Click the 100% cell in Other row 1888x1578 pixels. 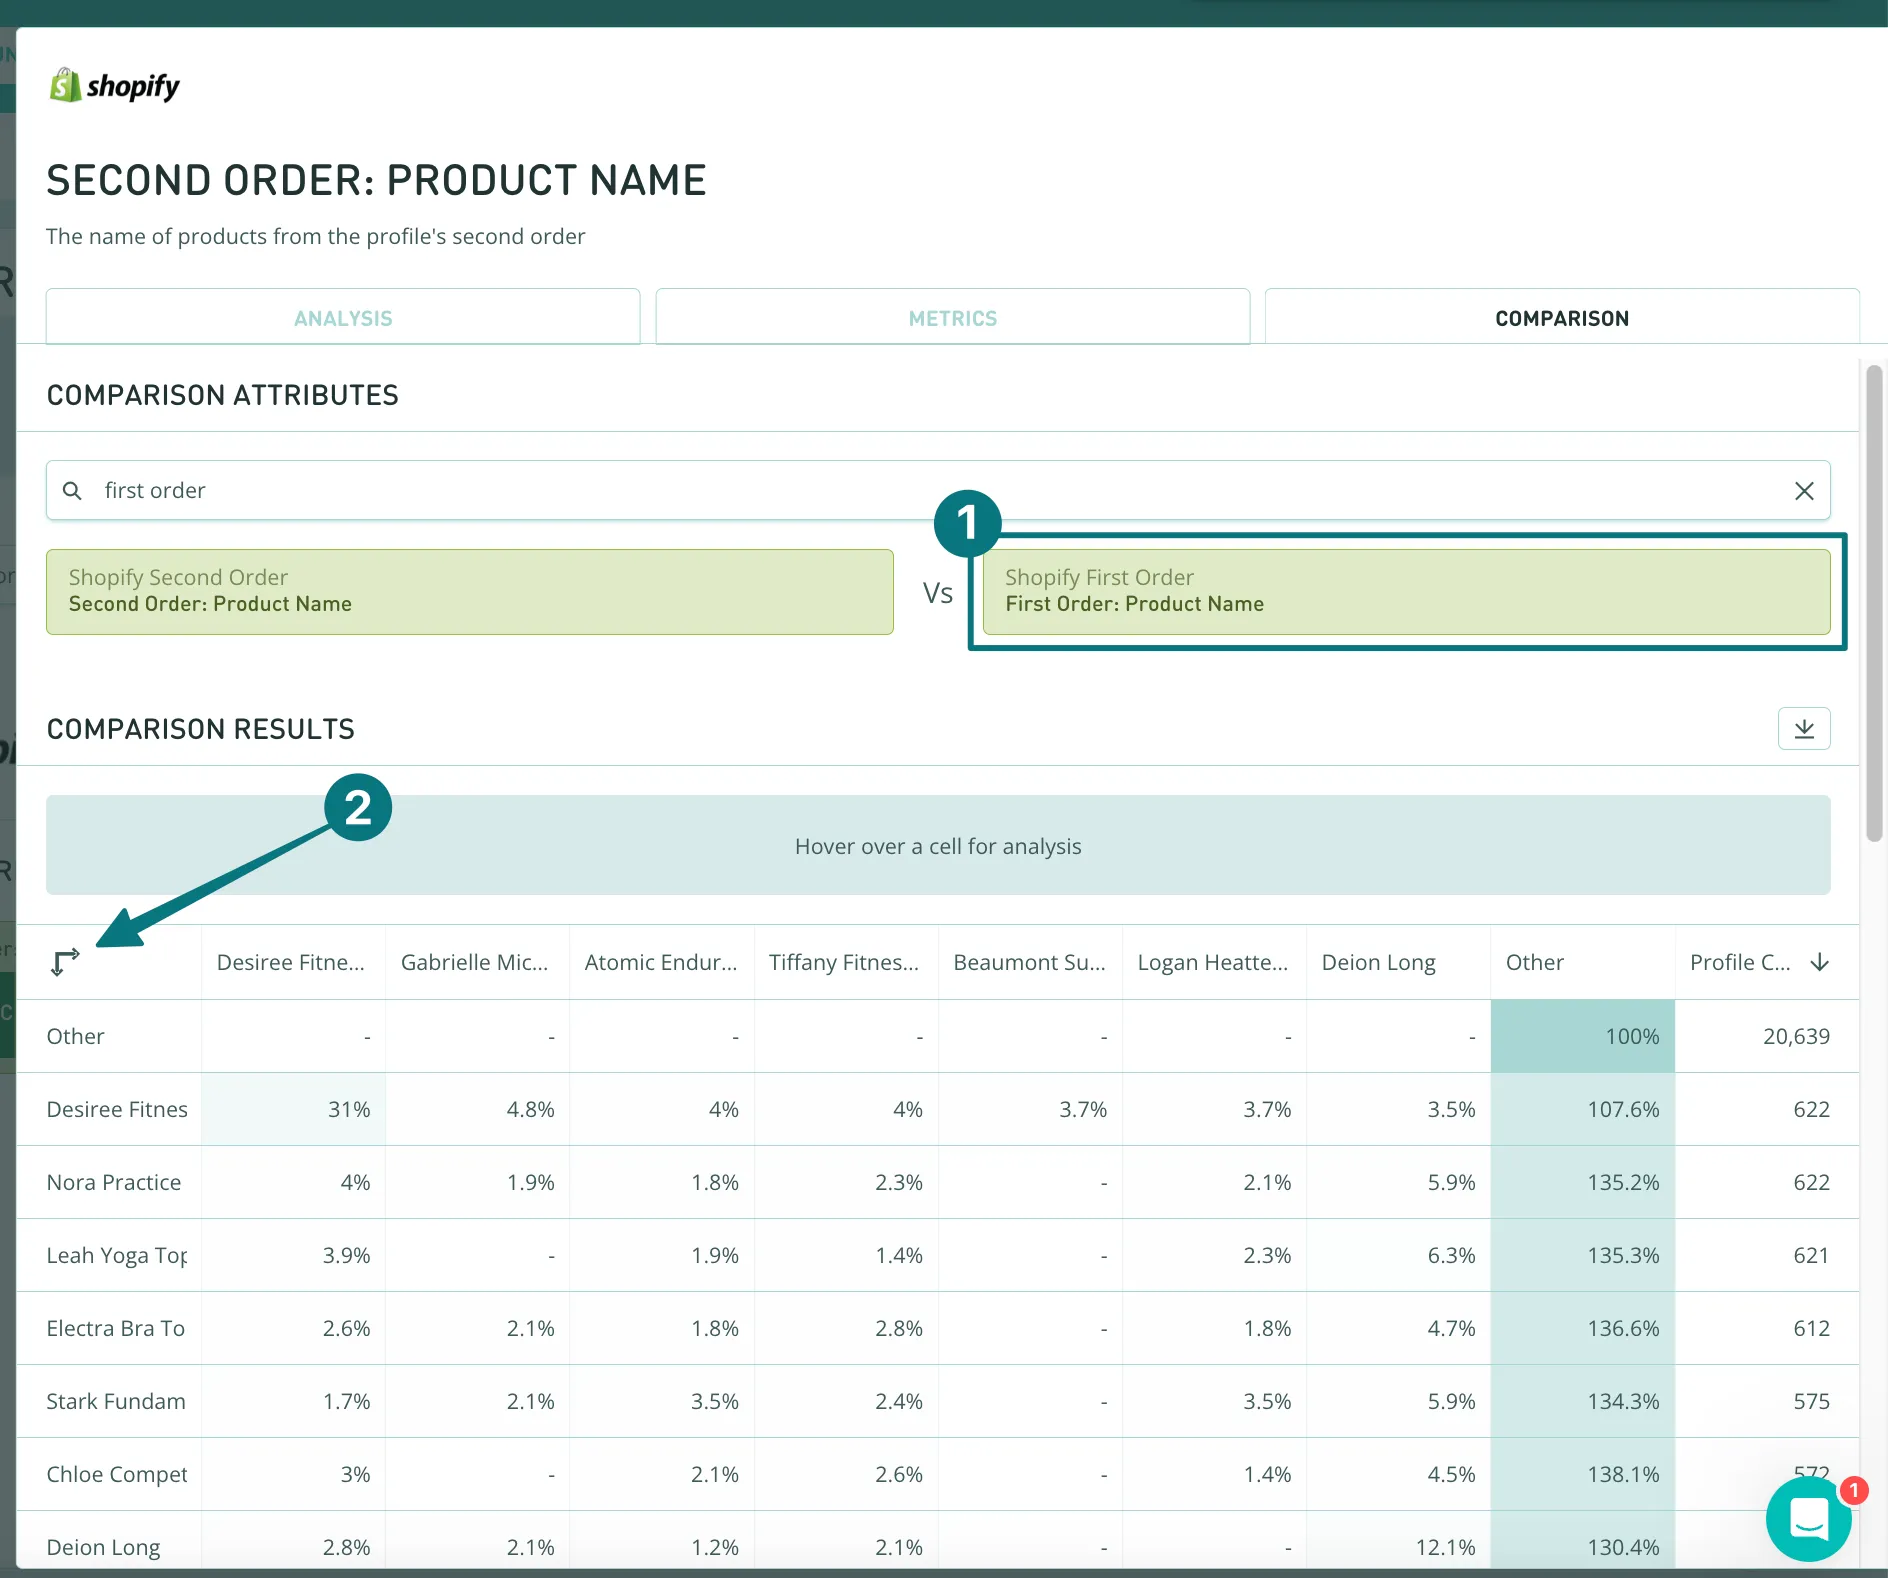[1582, 1036]
